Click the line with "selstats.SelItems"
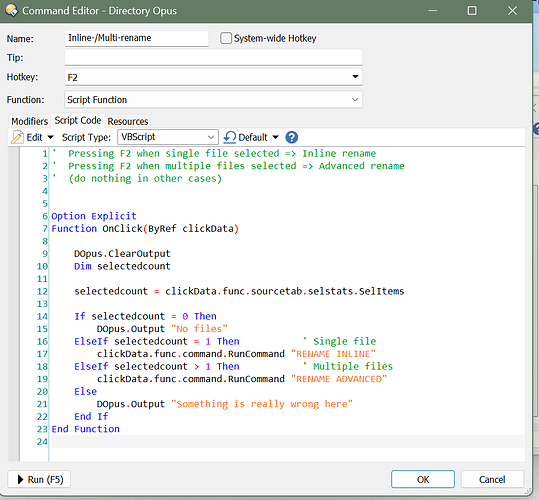This screenshot has height=500, width=539. tap(239, 291)
